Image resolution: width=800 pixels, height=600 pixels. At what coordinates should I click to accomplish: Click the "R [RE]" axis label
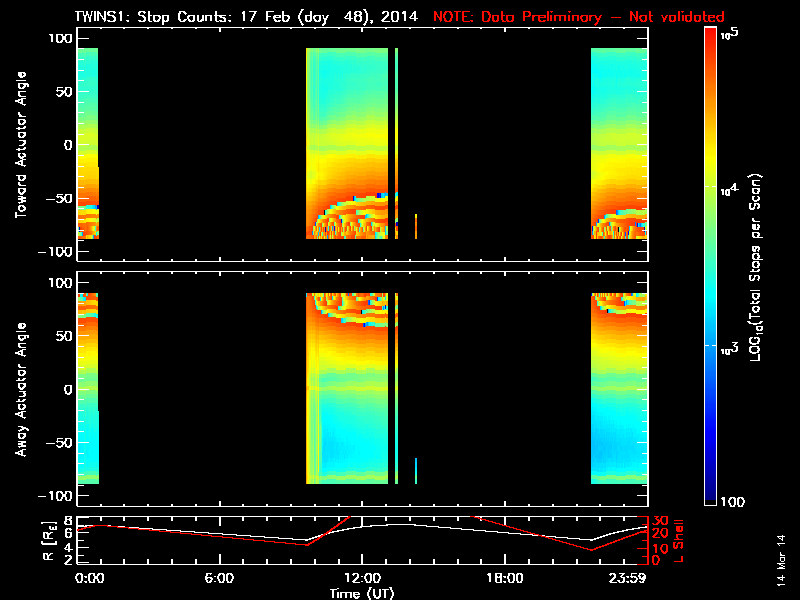point(49,541)
